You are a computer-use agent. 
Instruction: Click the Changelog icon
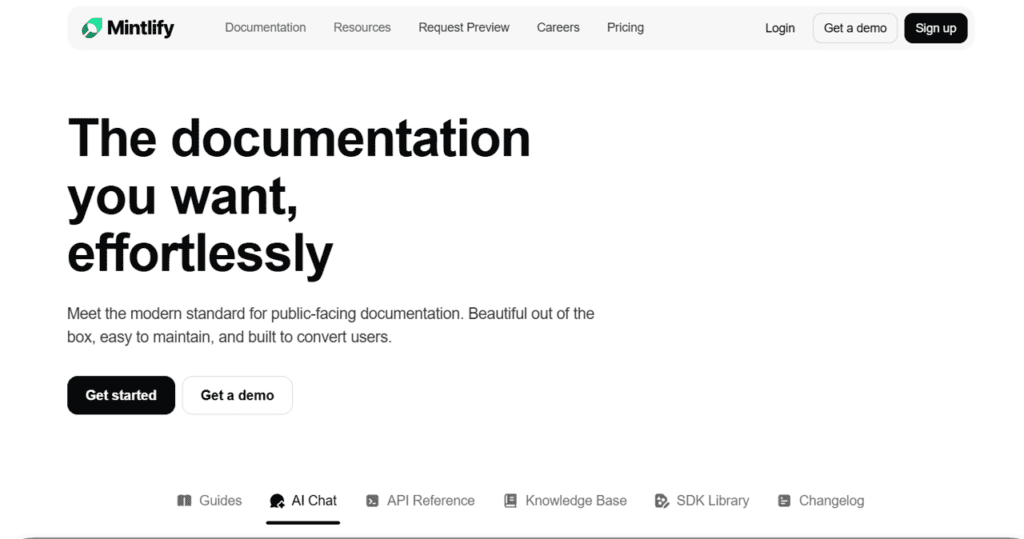784,501
